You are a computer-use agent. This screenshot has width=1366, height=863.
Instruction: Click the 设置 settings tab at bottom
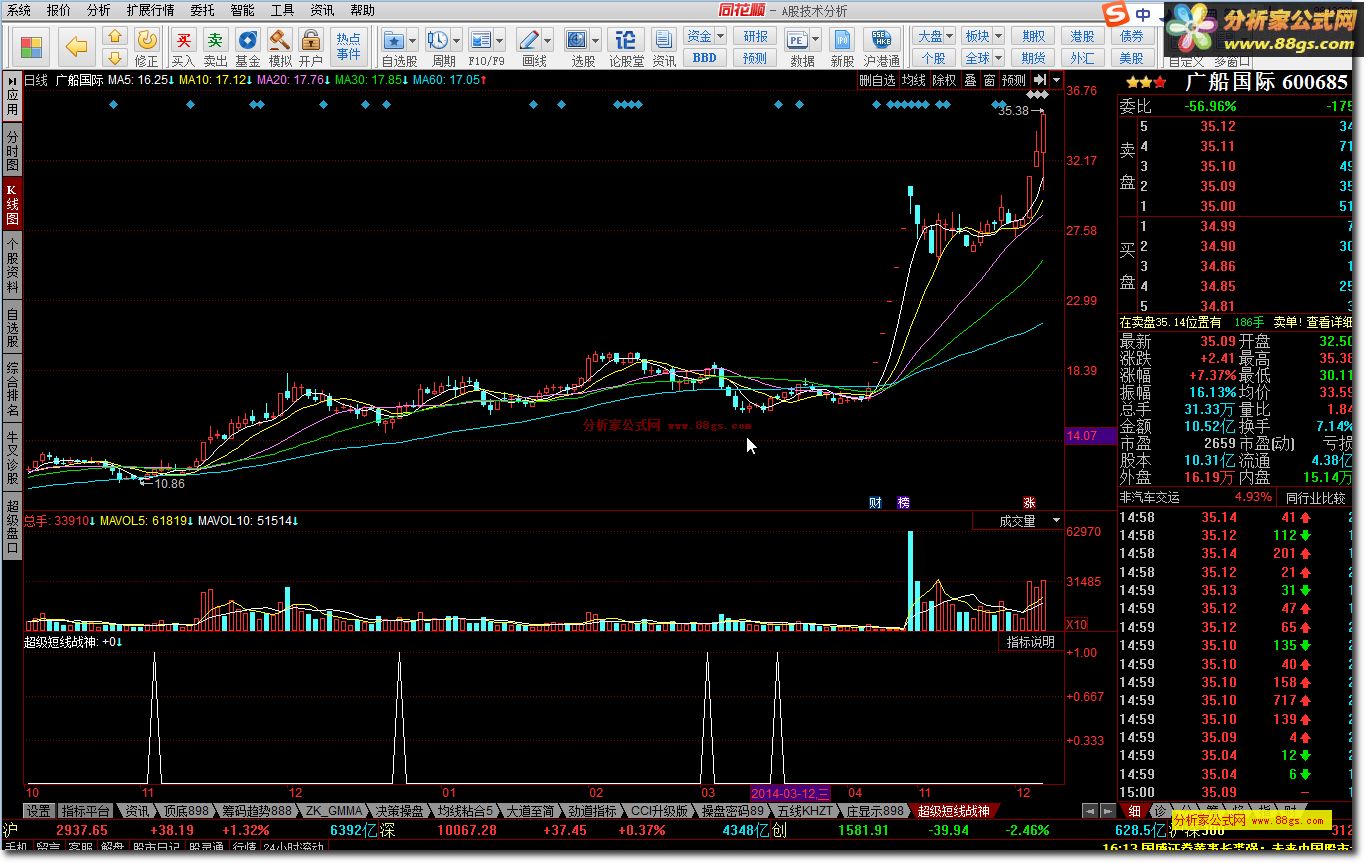pos(38,811)
